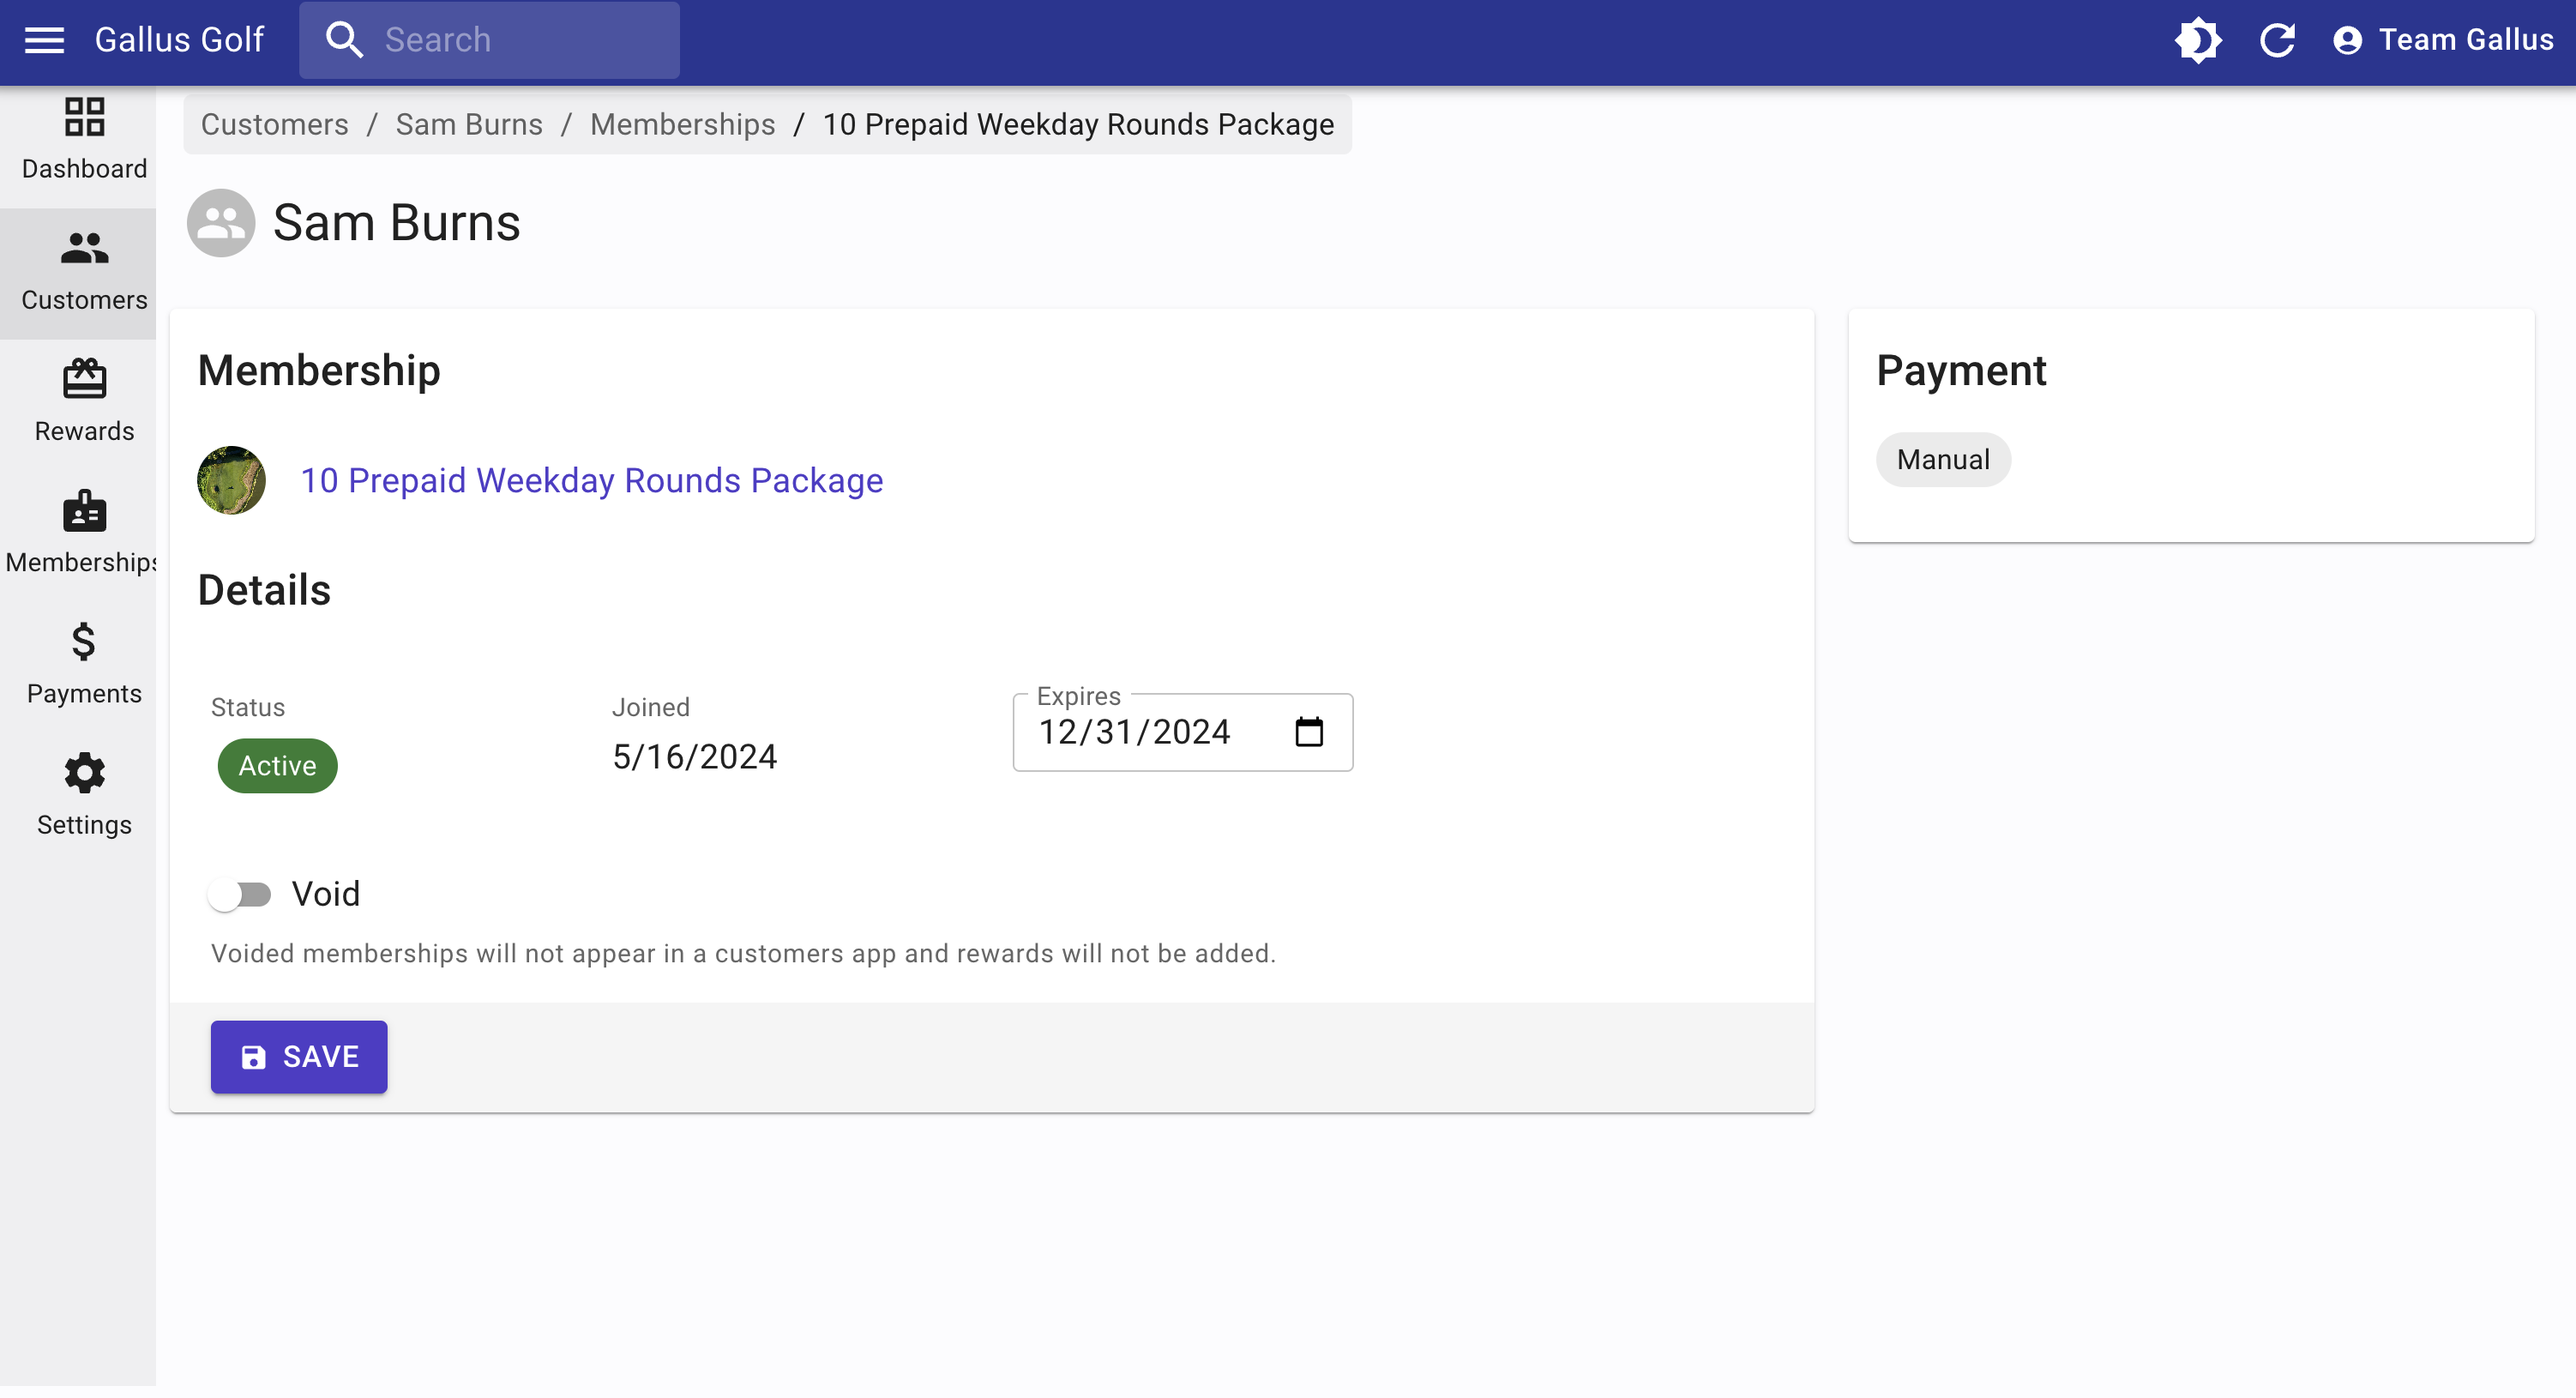Viewport: 2576px width, 1398px height.
Task: Open Settings gear in sidebar
Action: tap(84, 795)
